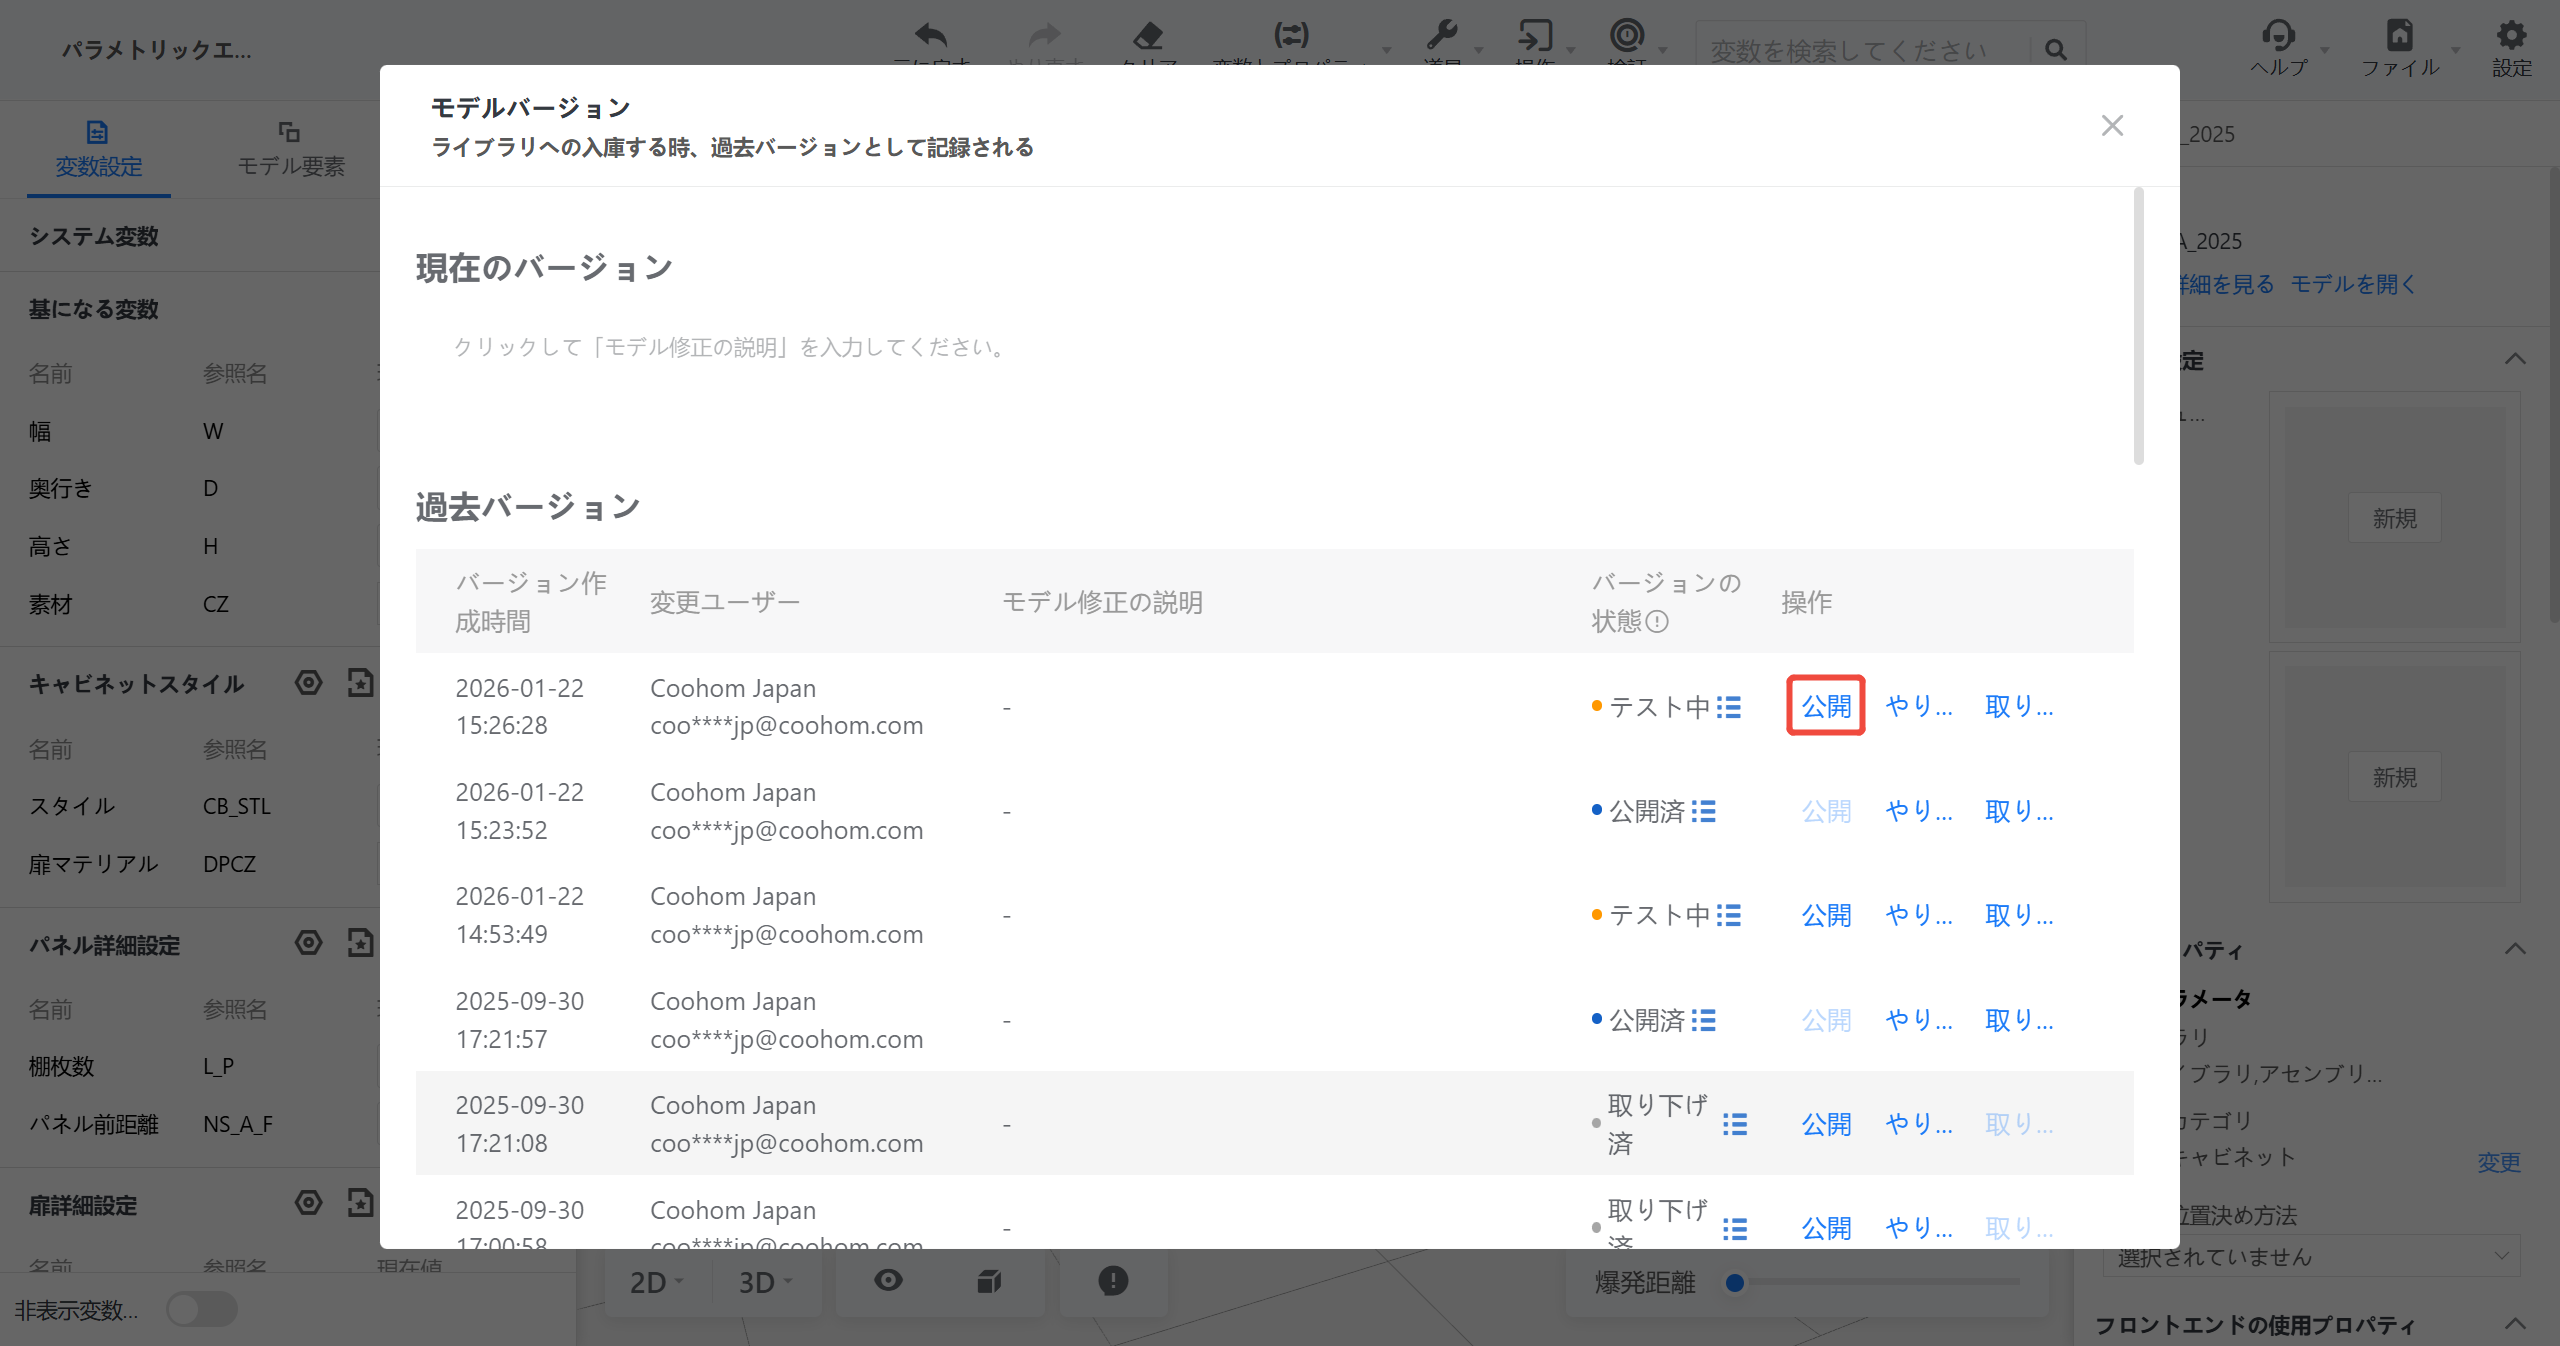
Task: Click the verification target icon in toolbar
Action: 1627,35
